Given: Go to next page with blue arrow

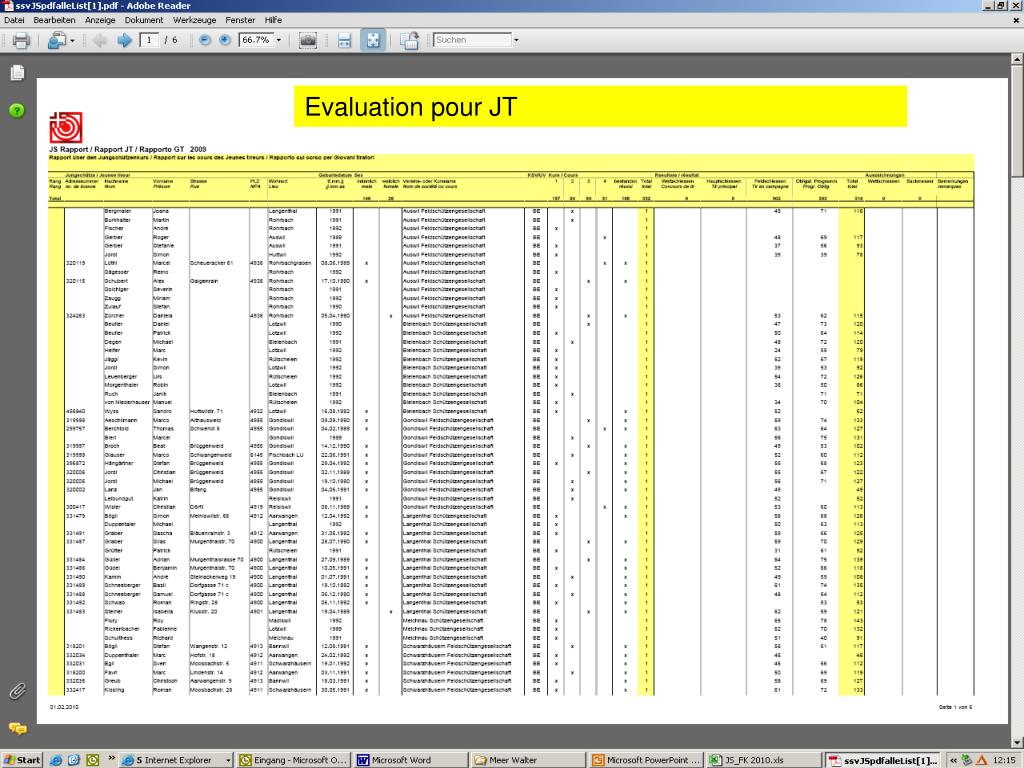Looking at the screenshot, I should (124, 40).
